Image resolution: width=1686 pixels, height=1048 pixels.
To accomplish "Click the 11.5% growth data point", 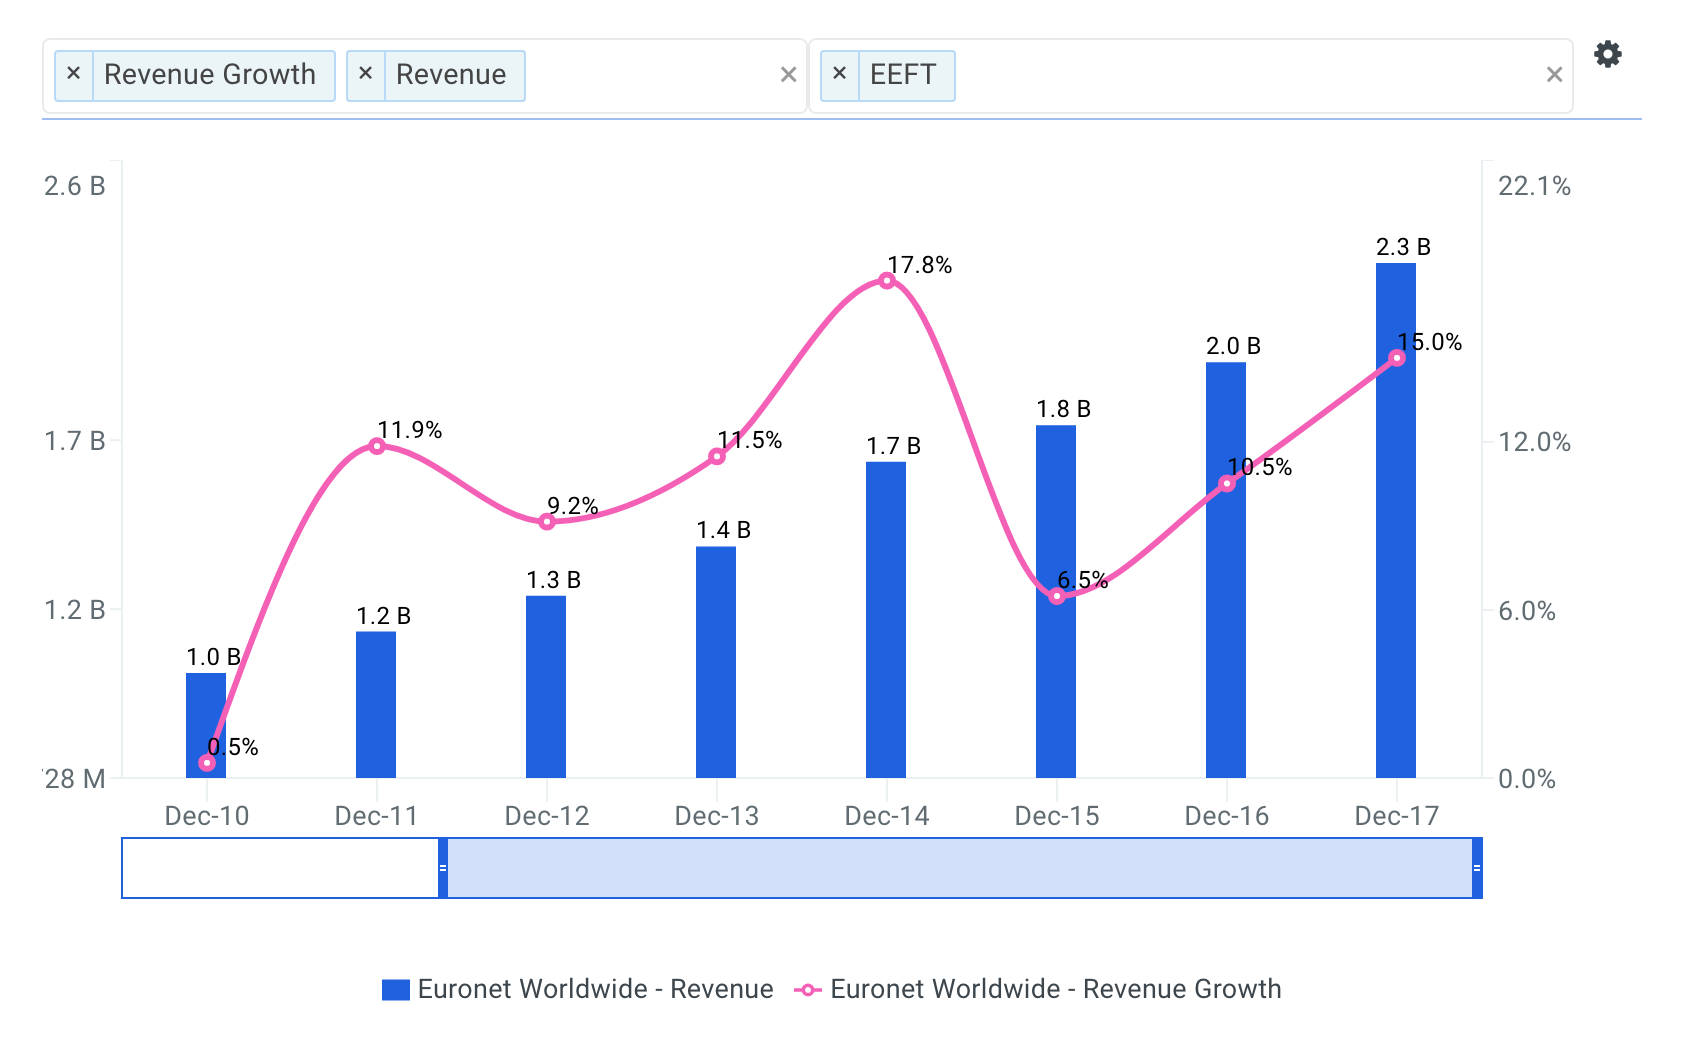I will 717,457.
